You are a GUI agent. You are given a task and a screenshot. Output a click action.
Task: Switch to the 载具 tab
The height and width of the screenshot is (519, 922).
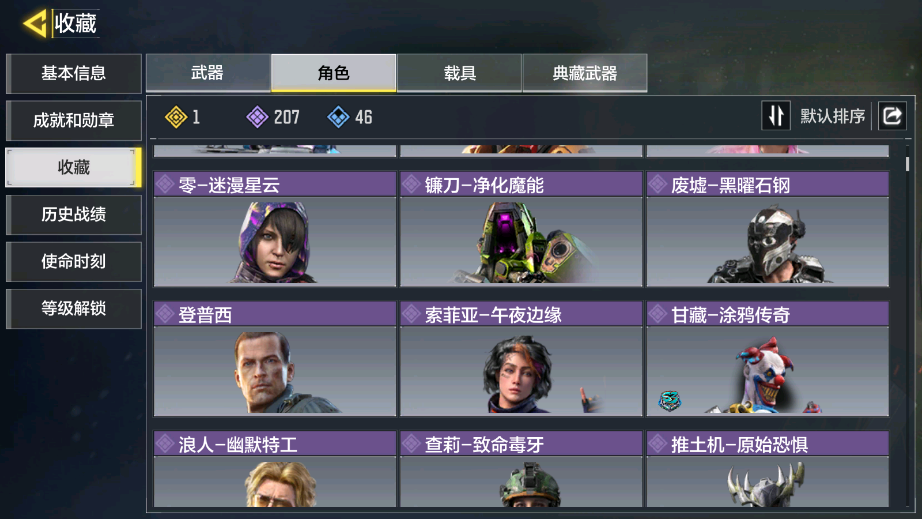(x=459, y=73)
